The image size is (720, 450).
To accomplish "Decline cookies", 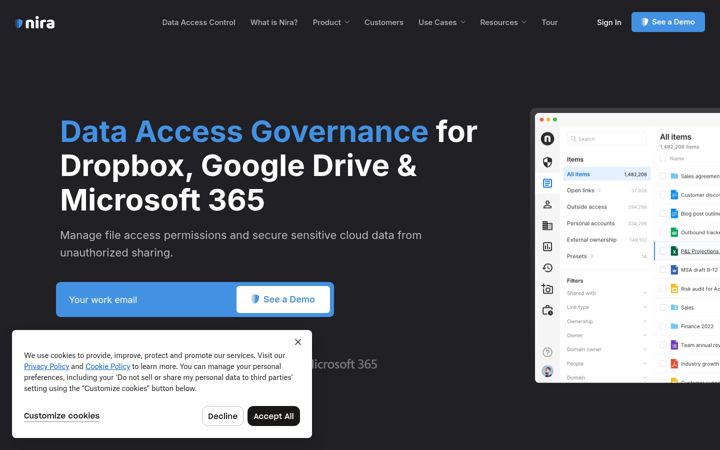I will click(223, 416).
